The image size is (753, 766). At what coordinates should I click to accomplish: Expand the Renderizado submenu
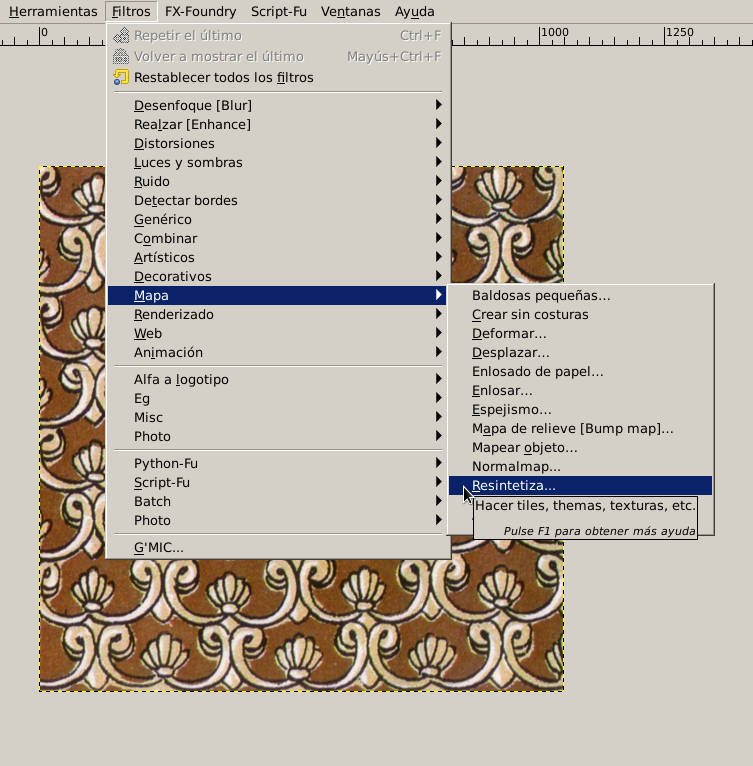pyautogui.click(x=277, y=315)
